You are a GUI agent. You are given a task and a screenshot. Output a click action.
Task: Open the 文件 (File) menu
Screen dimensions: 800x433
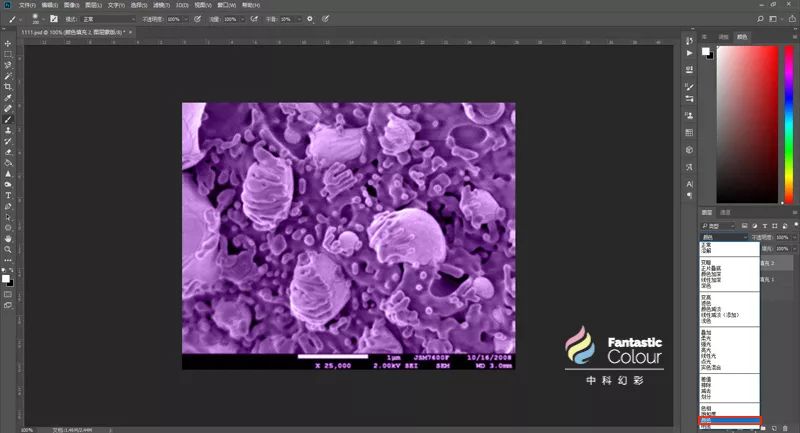coord(26,5)
